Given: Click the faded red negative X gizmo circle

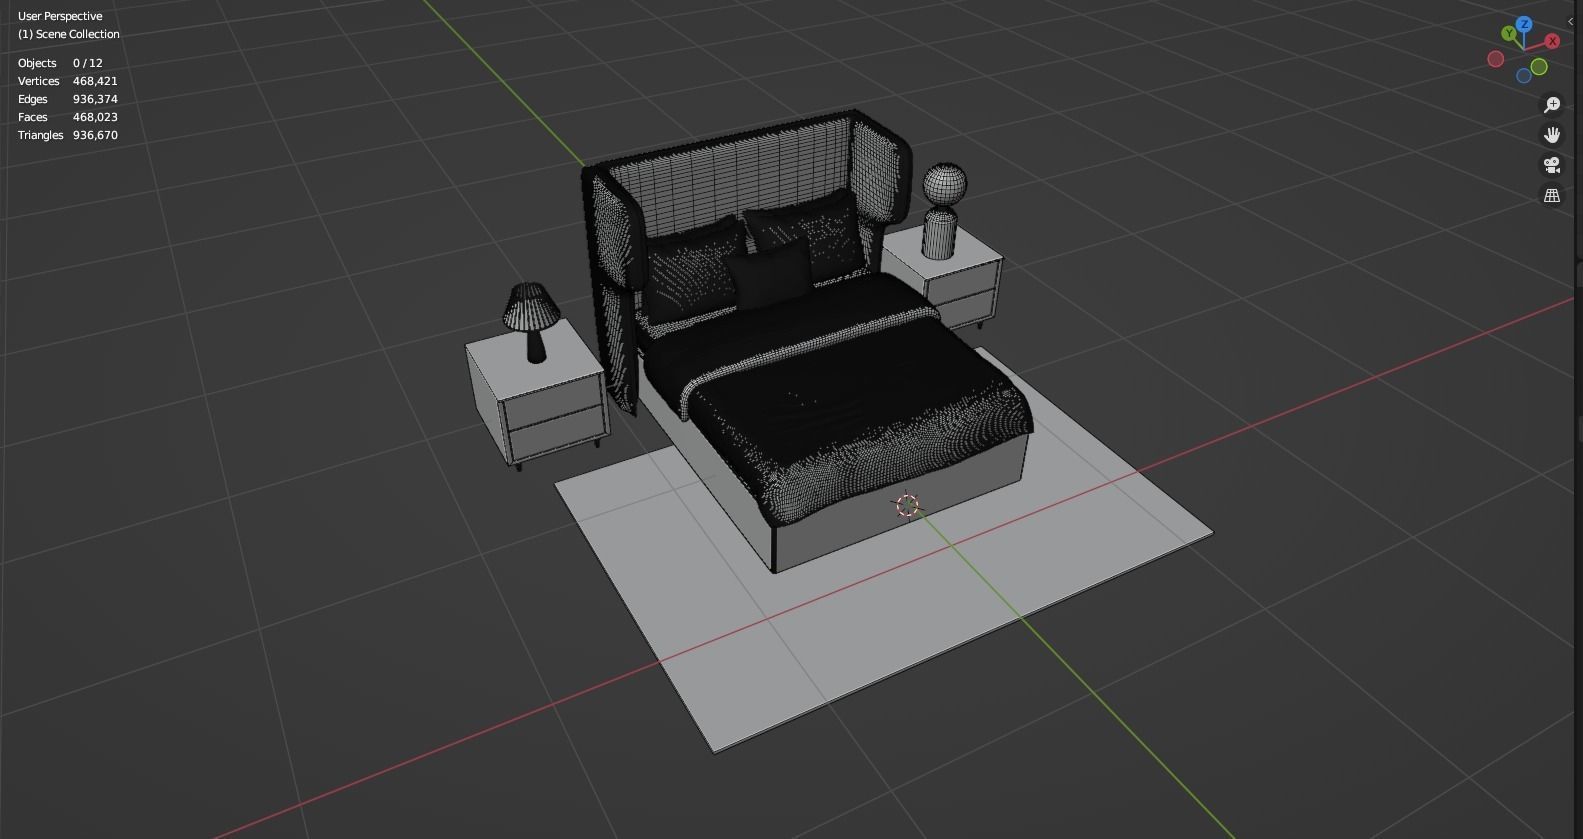Looking at the screenshot, I should 1496,59.
